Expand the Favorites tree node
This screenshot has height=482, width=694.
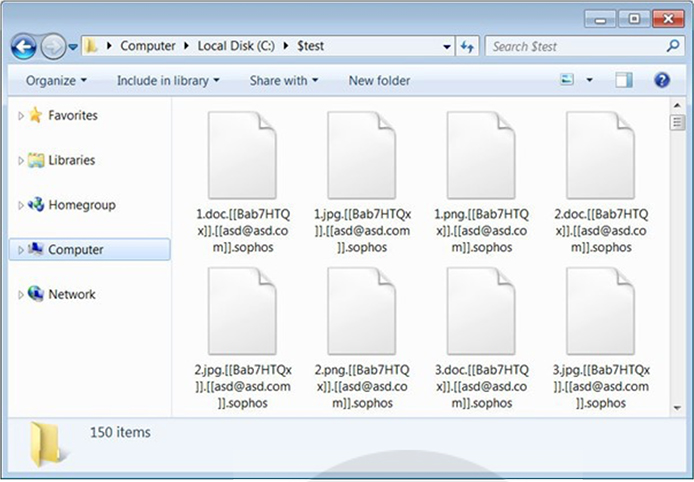21,116
